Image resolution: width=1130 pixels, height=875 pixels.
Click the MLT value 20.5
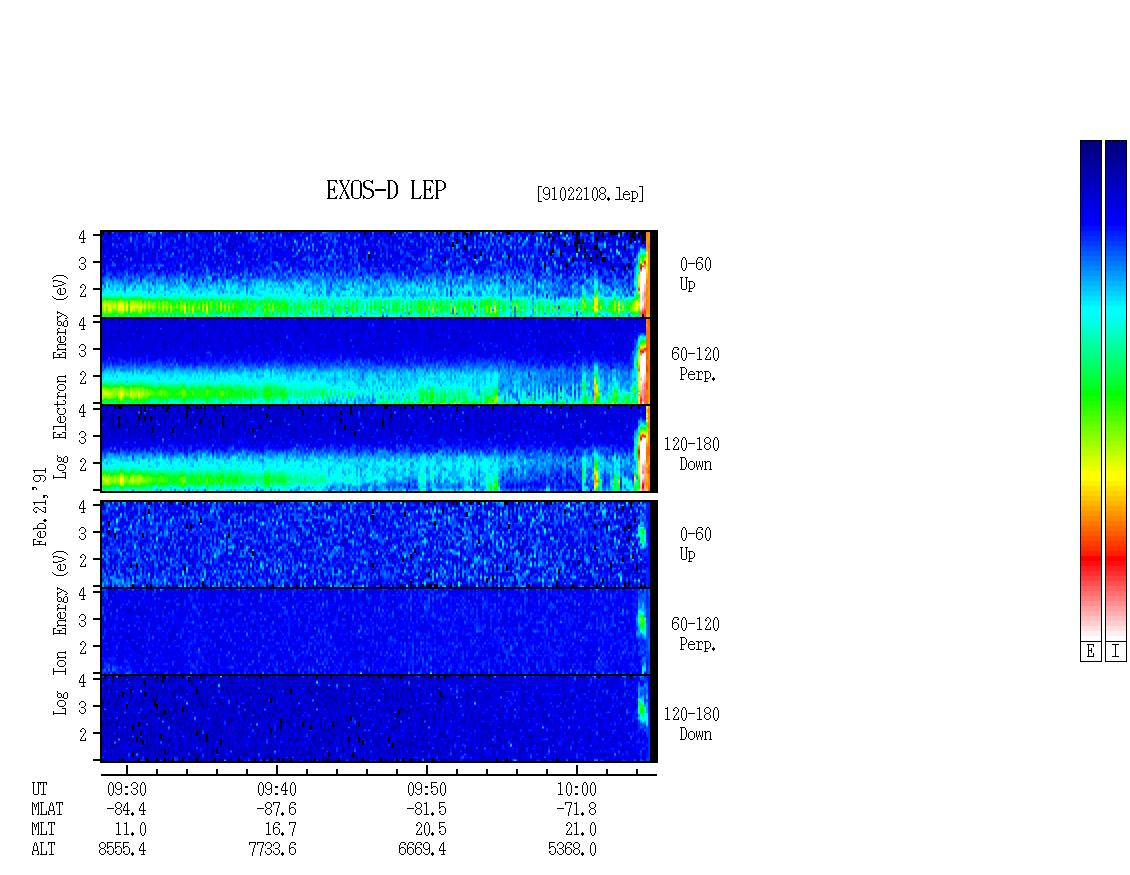click(430, 830)
